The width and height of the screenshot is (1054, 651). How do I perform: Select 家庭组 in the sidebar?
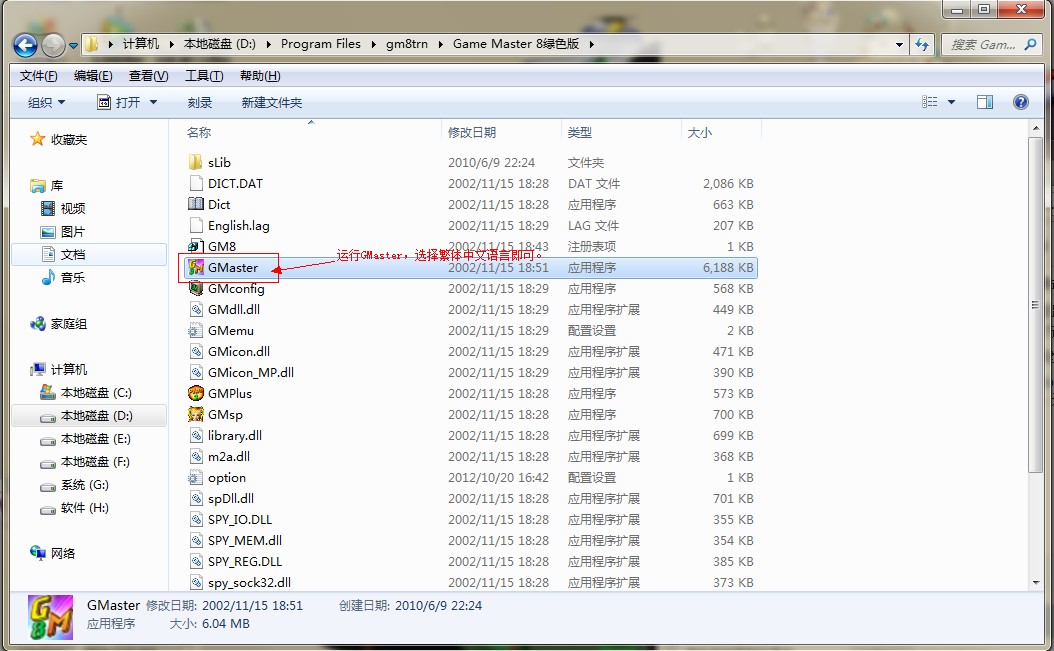click(x=69, y=324)
